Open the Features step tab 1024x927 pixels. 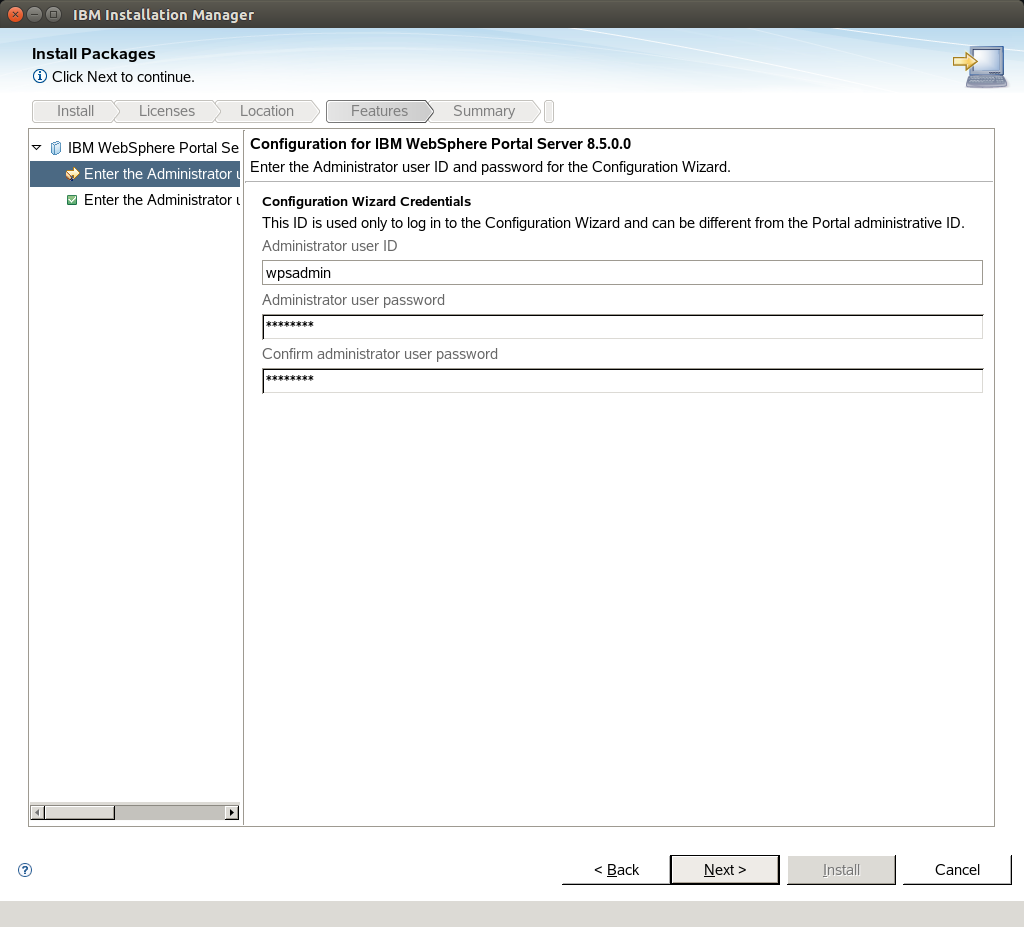click(379, 111)
